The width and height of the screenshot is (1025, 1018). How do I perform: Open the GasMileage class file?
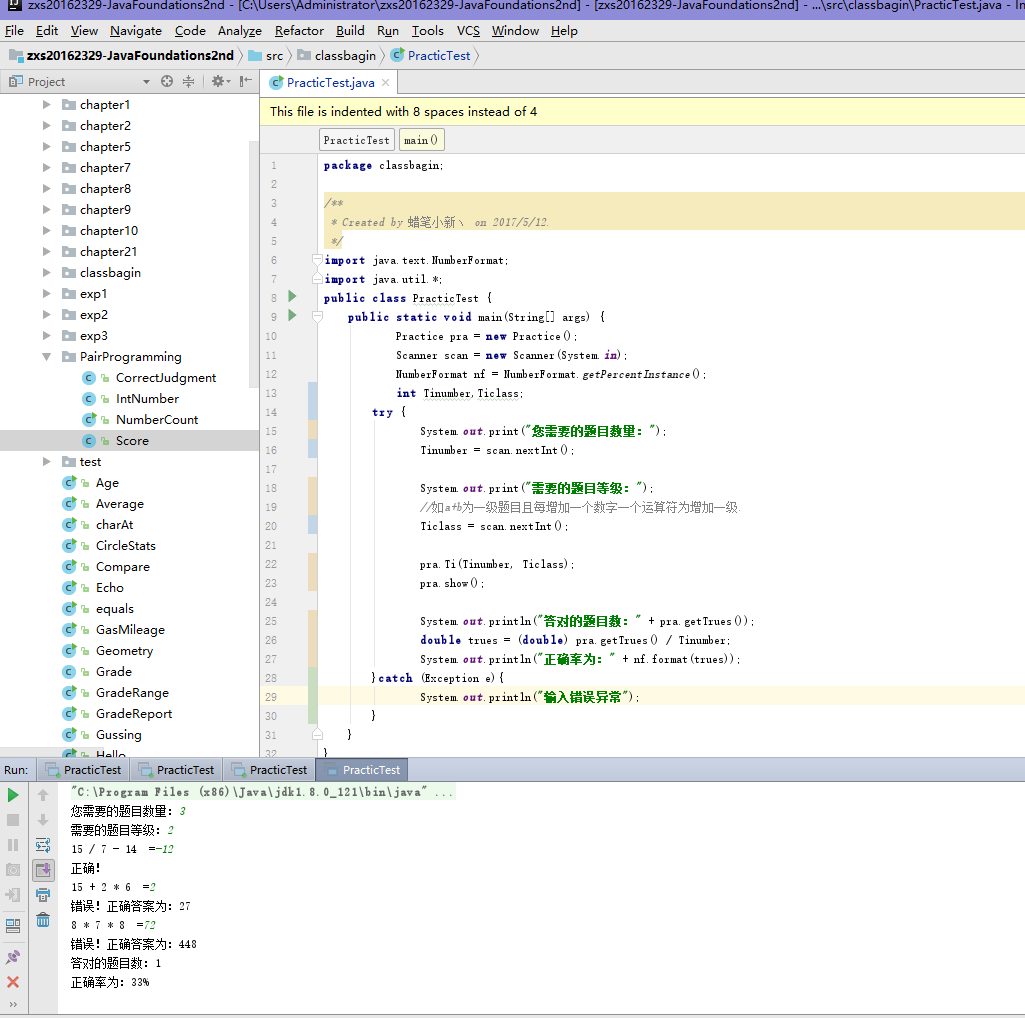pos(130,630)
